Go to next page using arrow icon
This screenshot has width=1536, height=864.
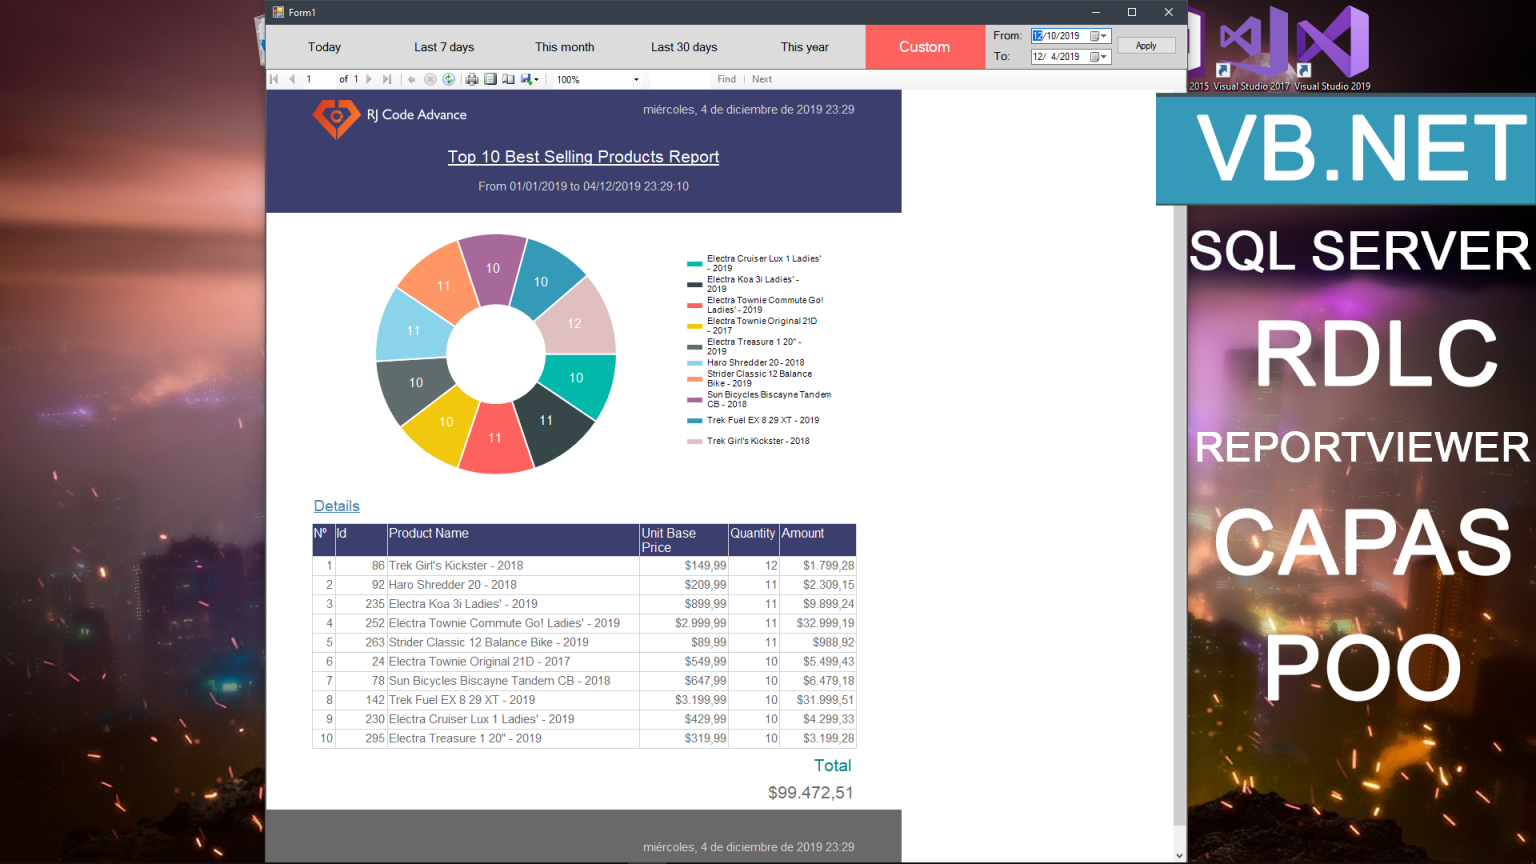368,79
